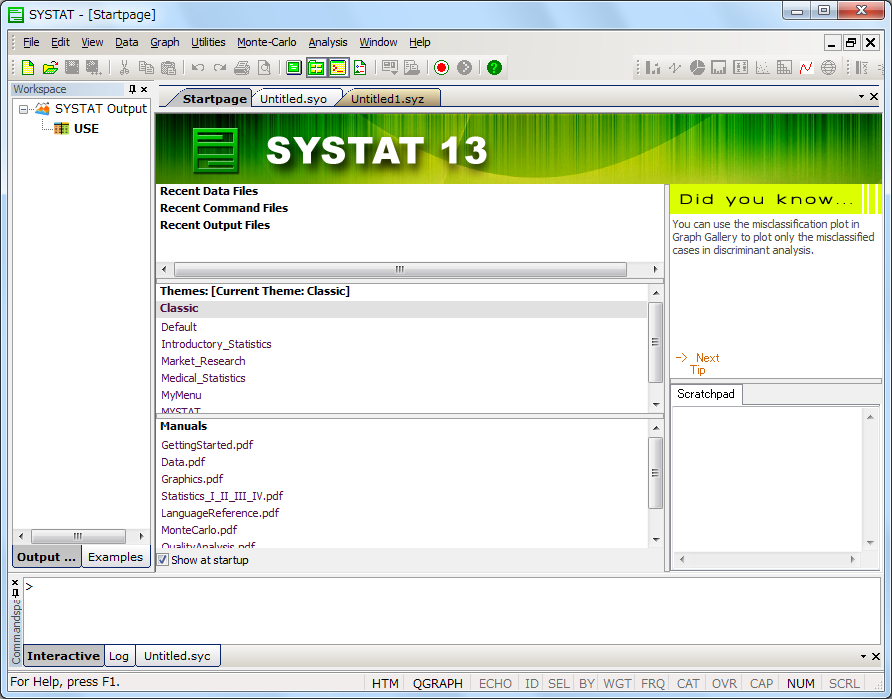Click the Print toolbar icon

242,68
